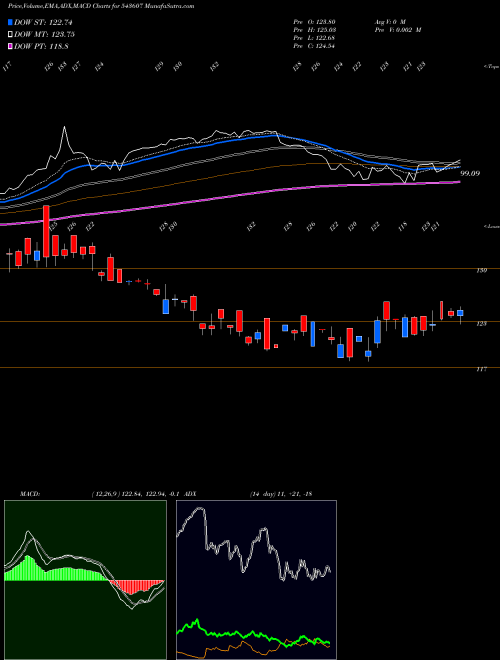The width and height of the screenshot is (500, 660).
Task: Select the 'DOW MT: 123.75' legend label
Action: (x=45, y=35)
